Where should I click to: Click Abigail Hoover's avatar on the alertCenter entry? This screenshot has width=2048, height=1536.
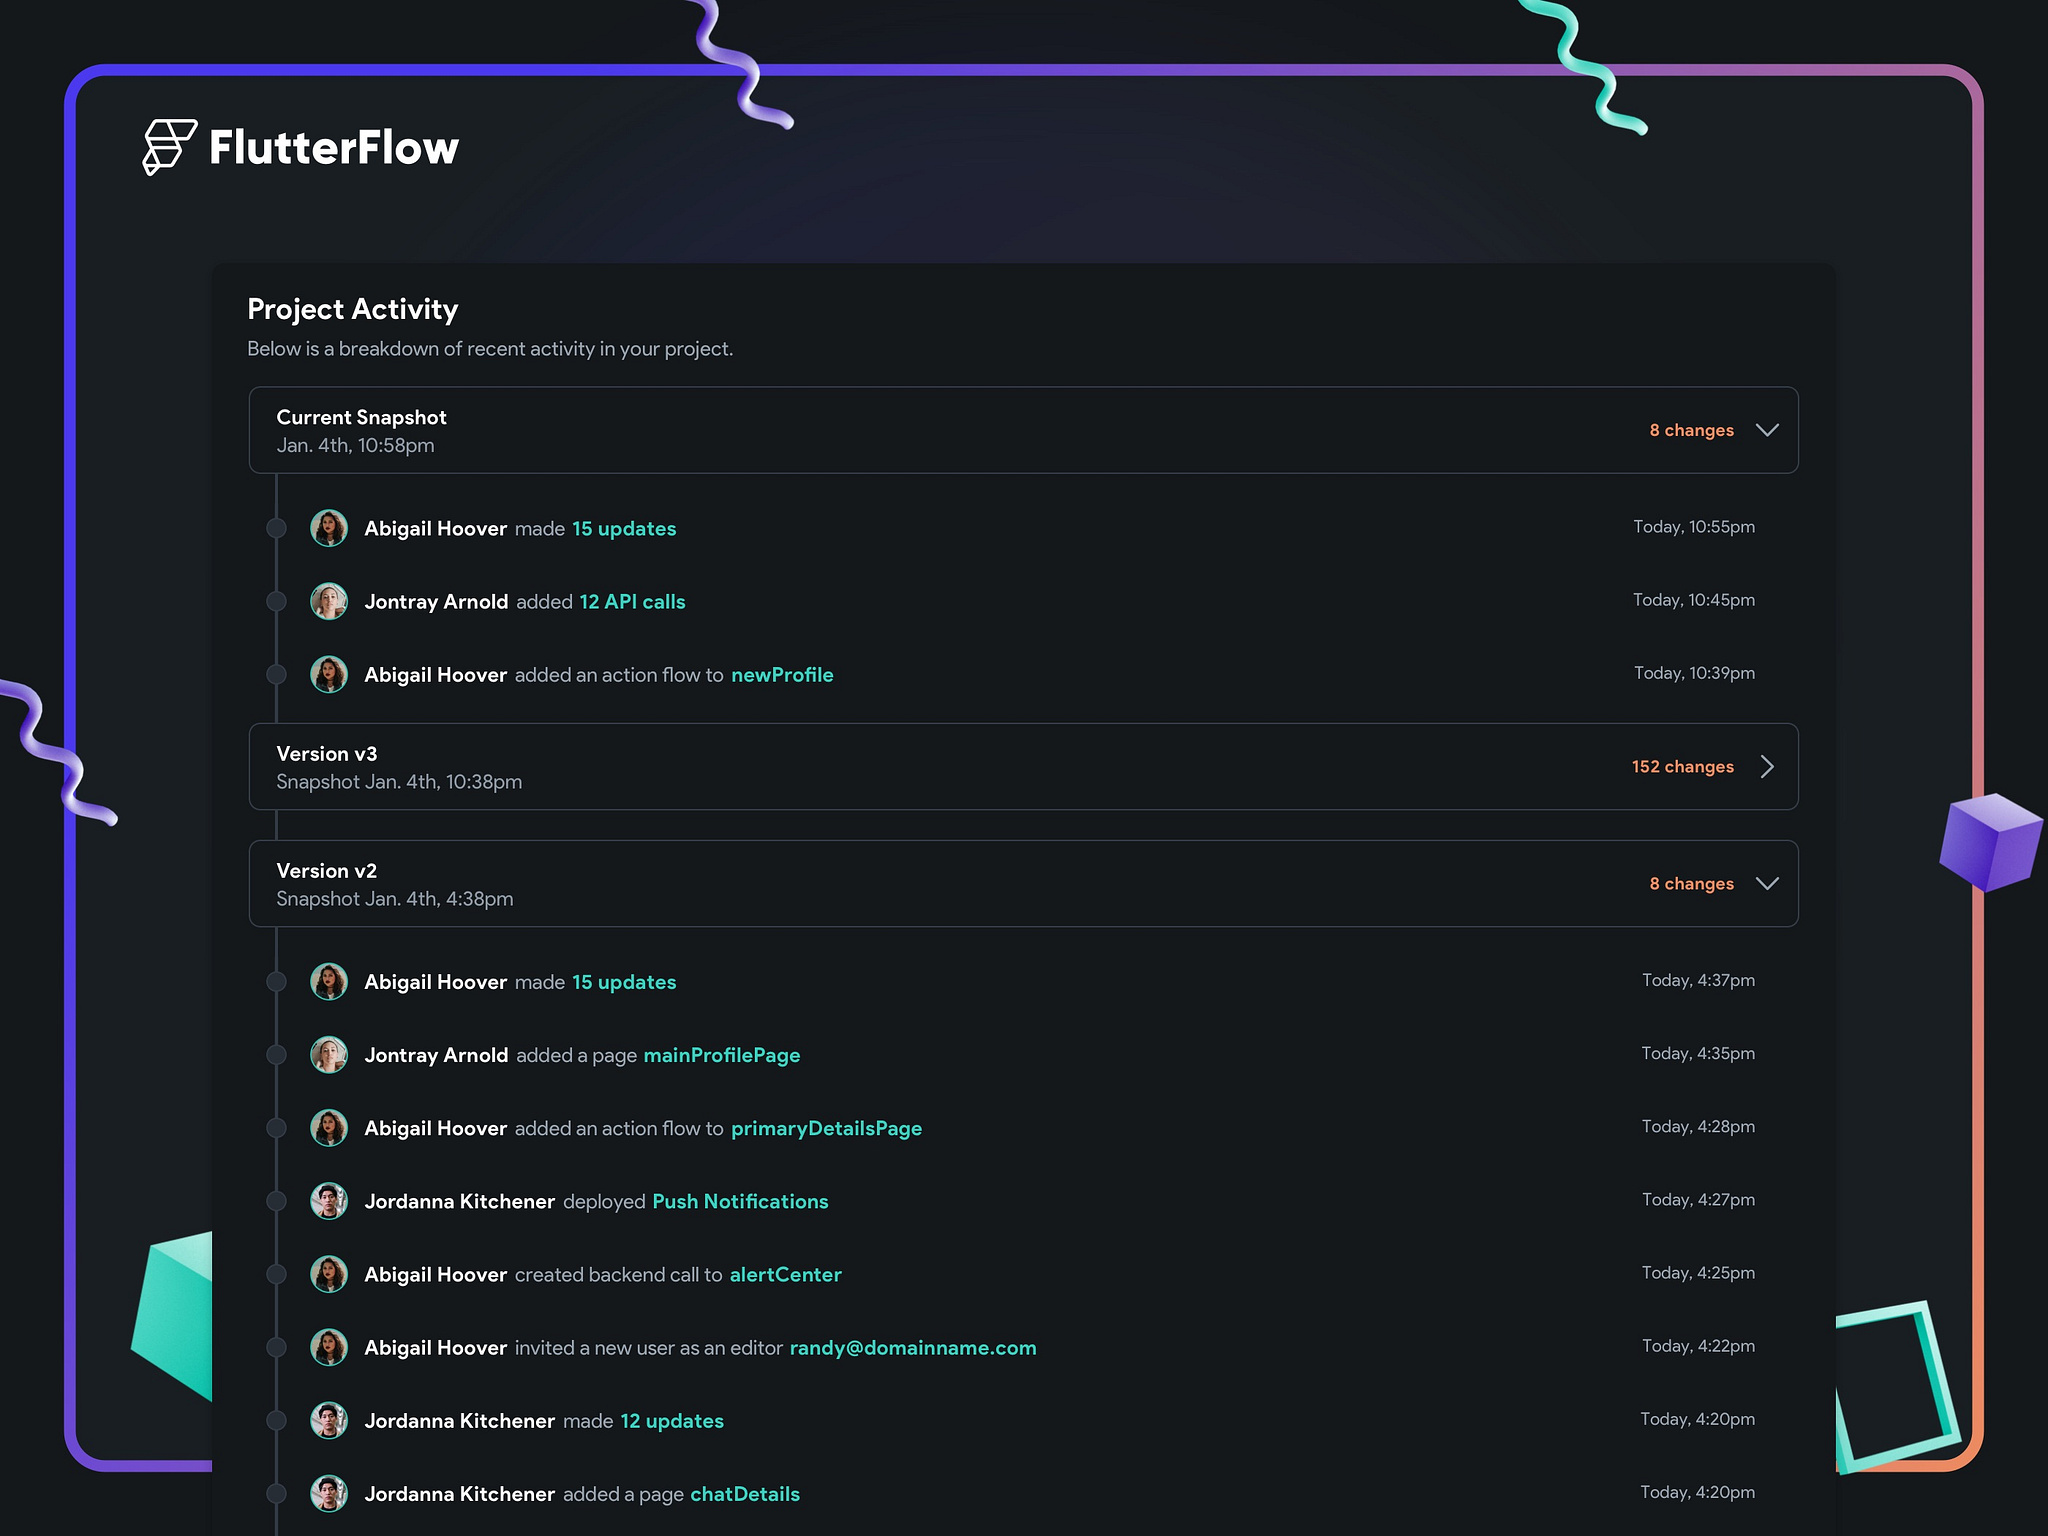pyautogui.click(x=328, y=1274)
